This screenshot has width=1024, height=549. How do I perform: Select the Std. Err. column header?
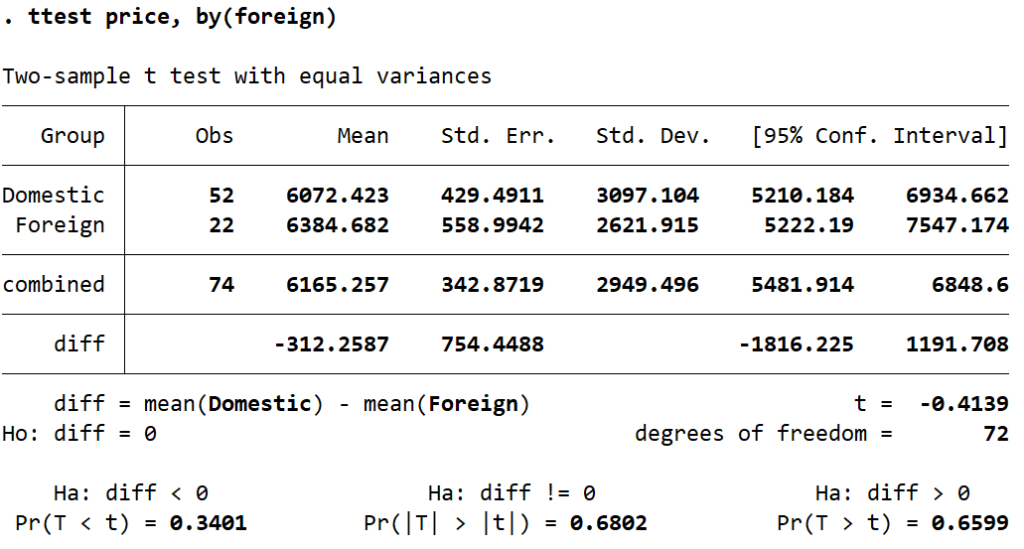click(497, 136)
